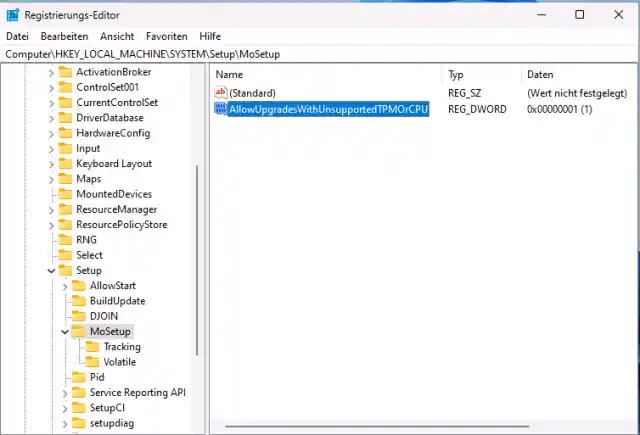
Task: Maximize the Registrierungs-Editor window
Action: [580, 15]
